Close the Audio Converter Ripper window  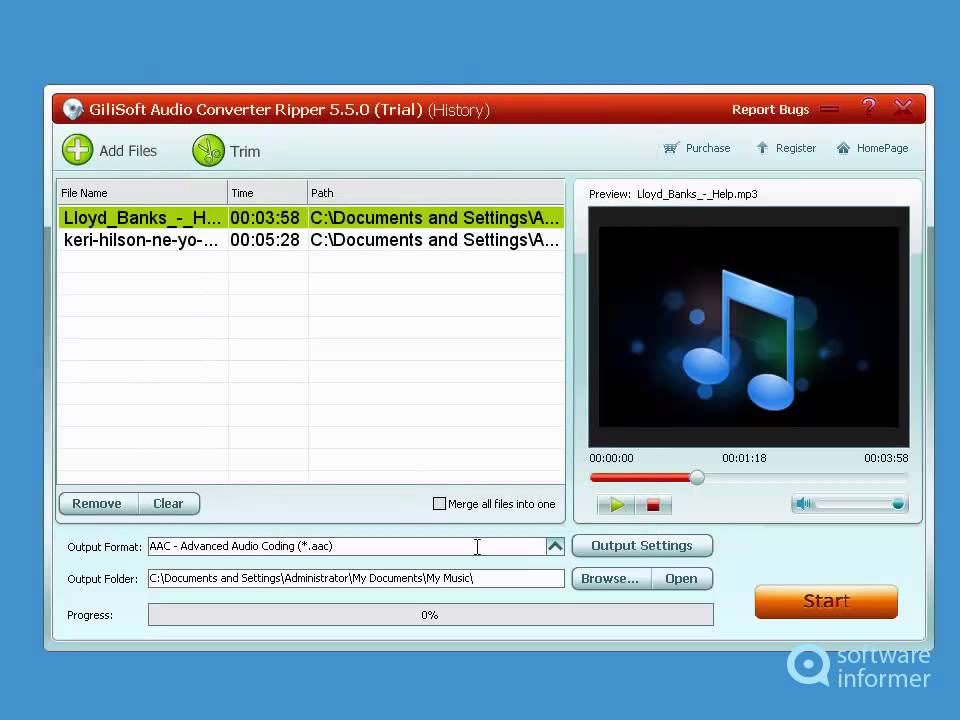[x=903, y=108]
